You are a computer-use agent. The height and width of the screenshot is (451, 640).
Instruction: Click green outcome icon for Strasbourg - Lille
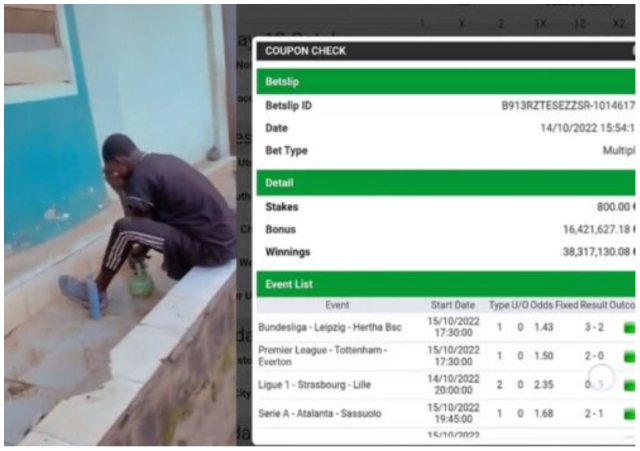pos(629,385)
